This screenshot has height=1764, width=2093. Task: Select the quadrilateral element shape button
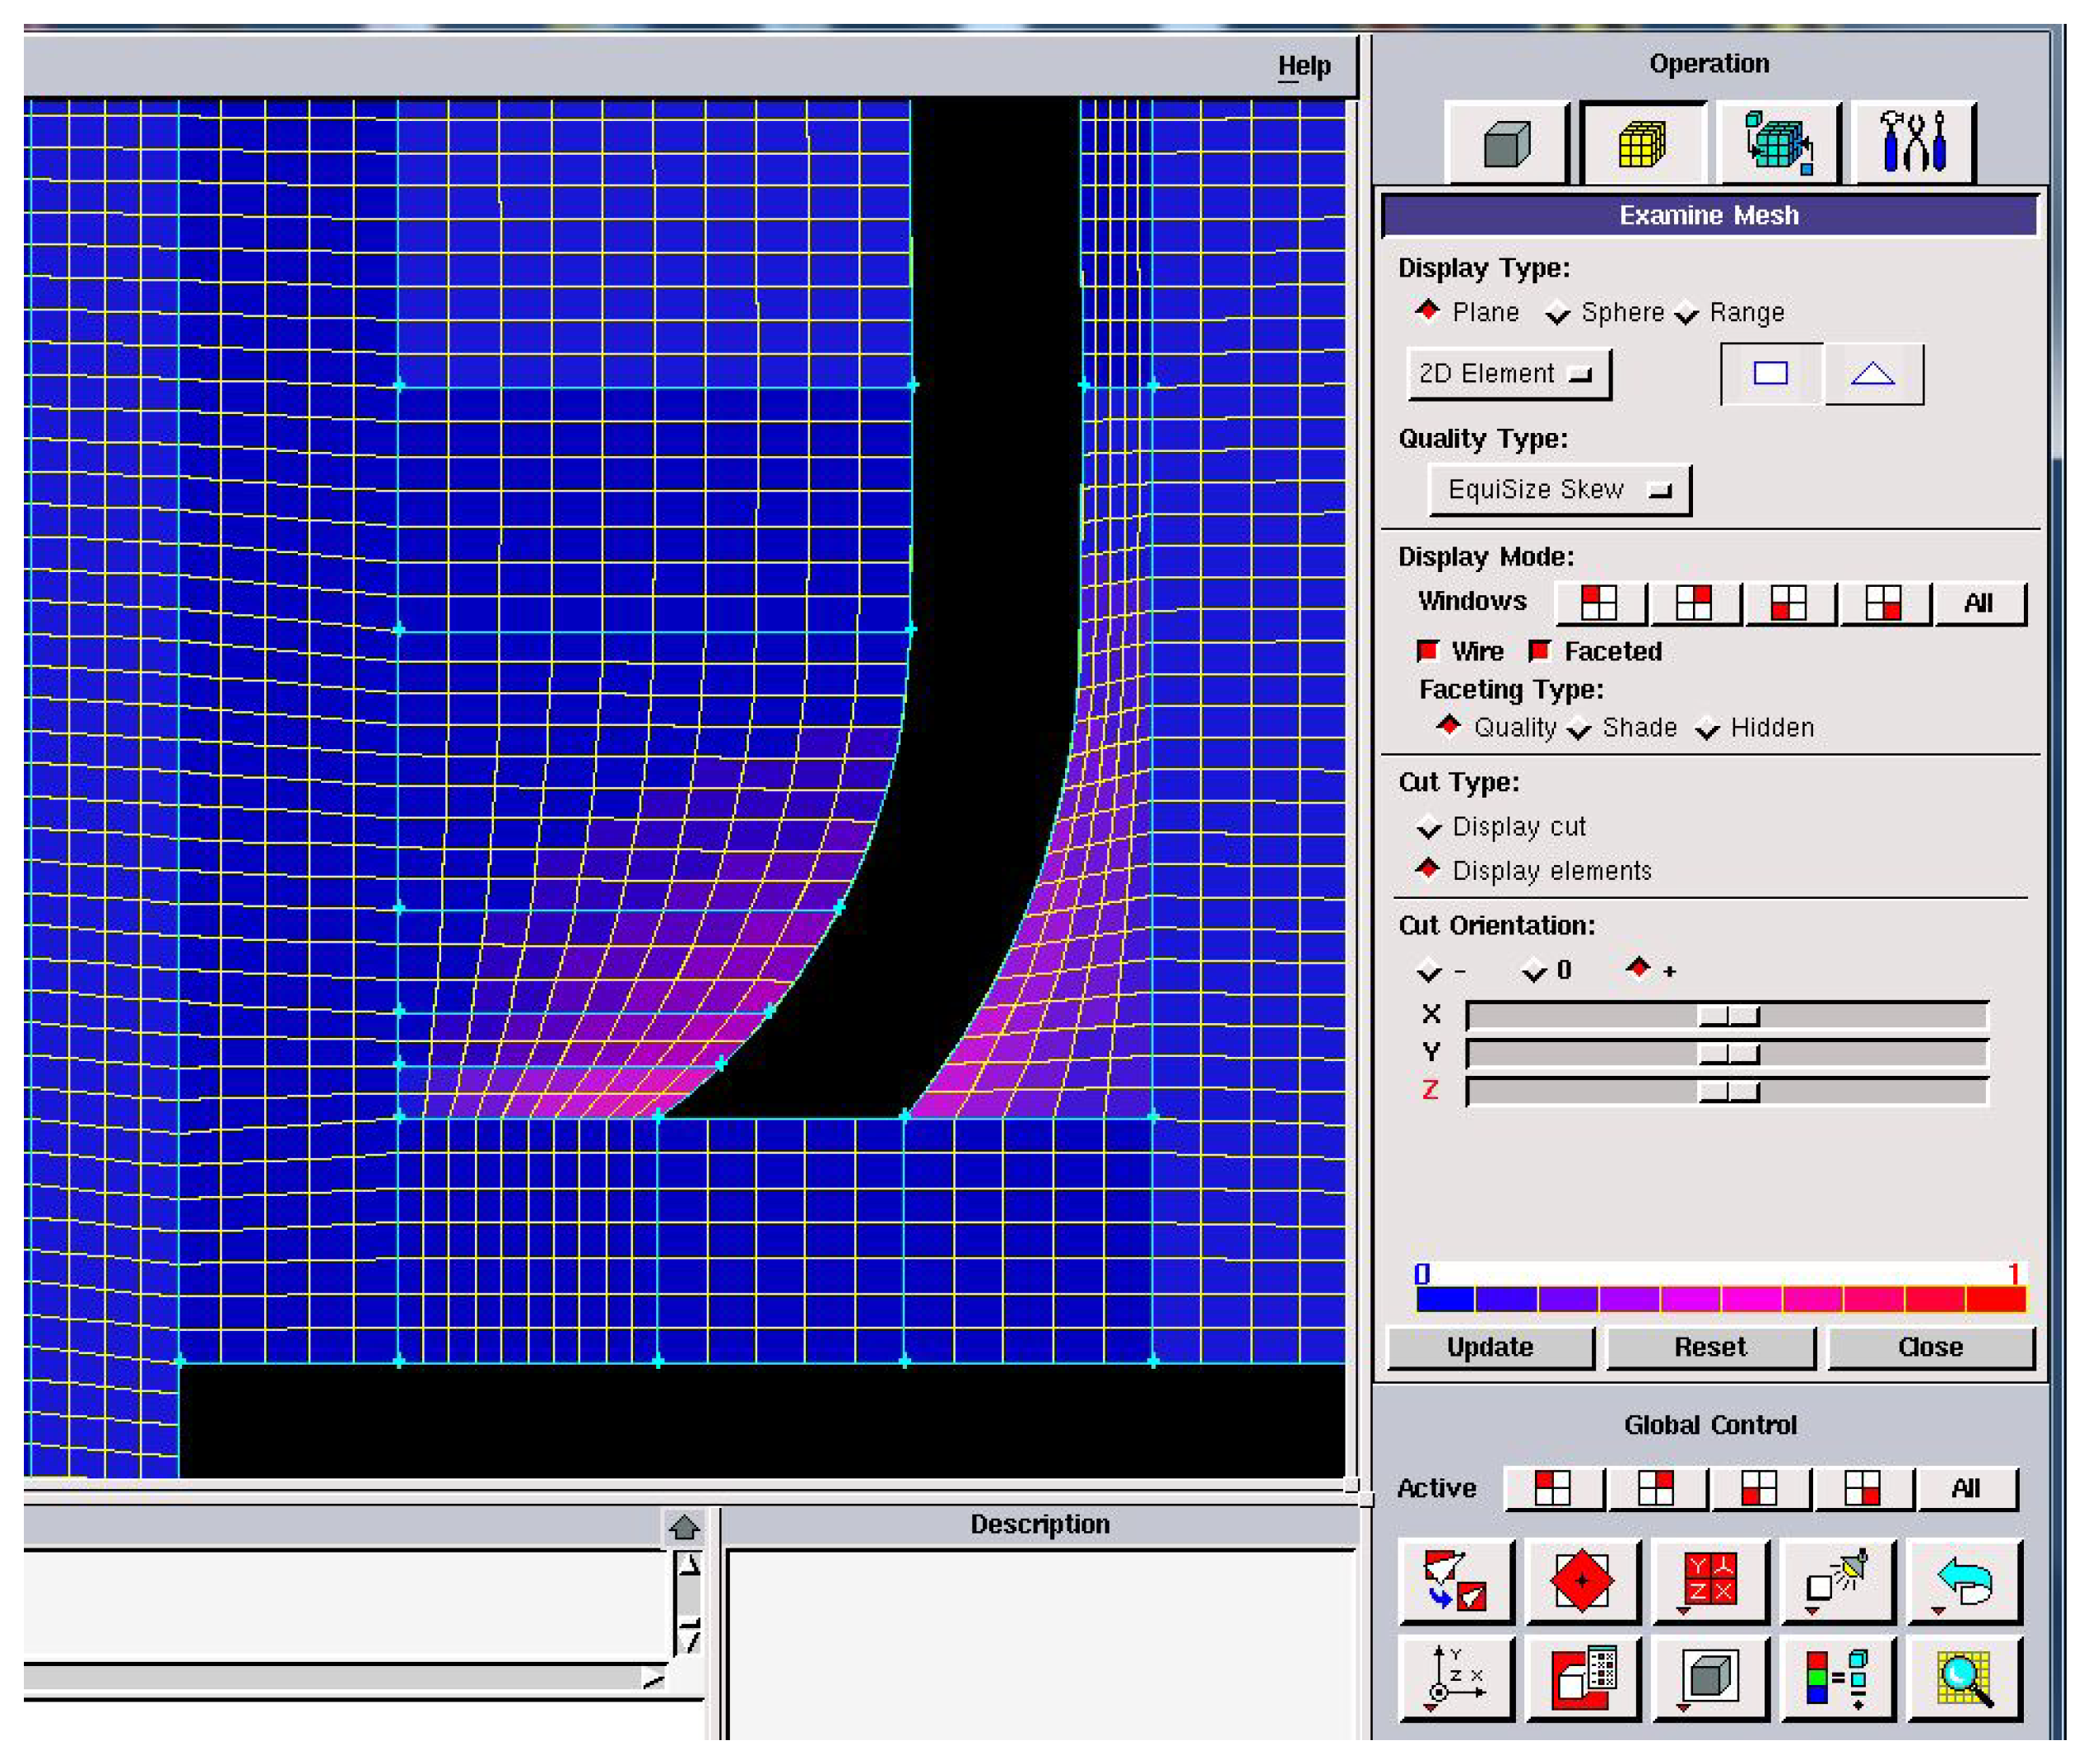pos(1770,374)
